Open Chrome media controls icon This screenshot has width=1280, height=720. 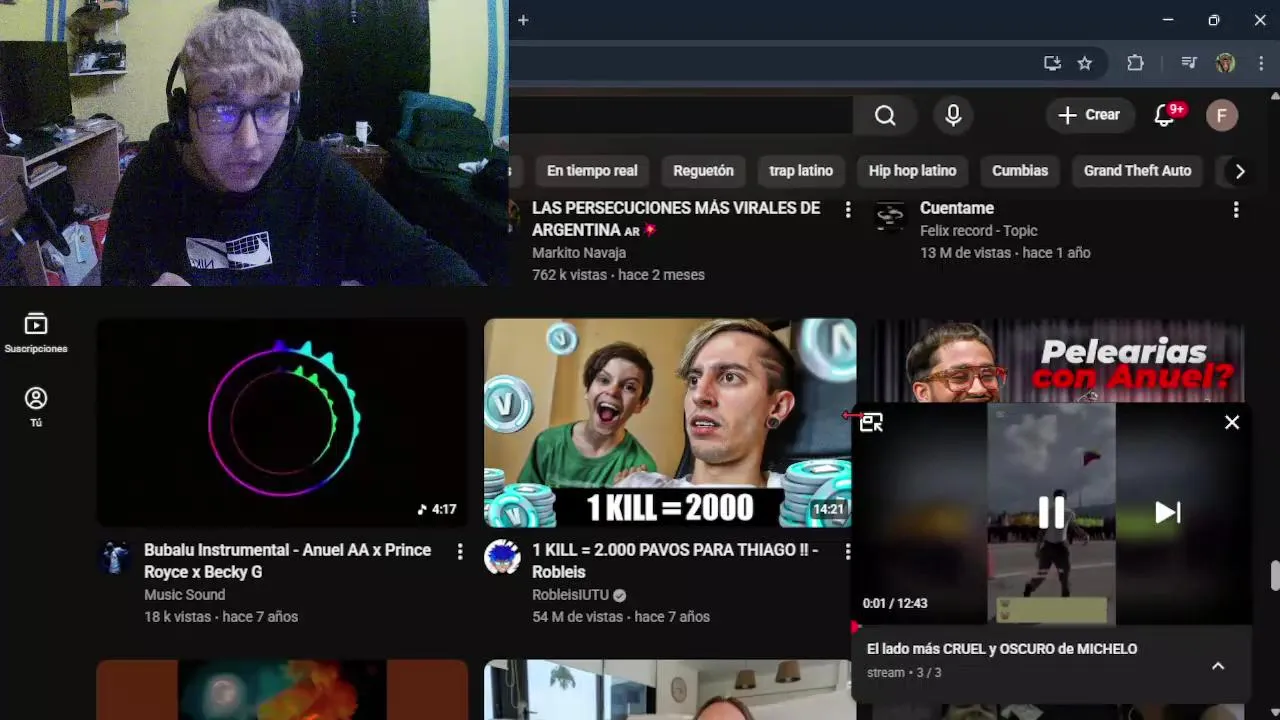coord(1188,63)
